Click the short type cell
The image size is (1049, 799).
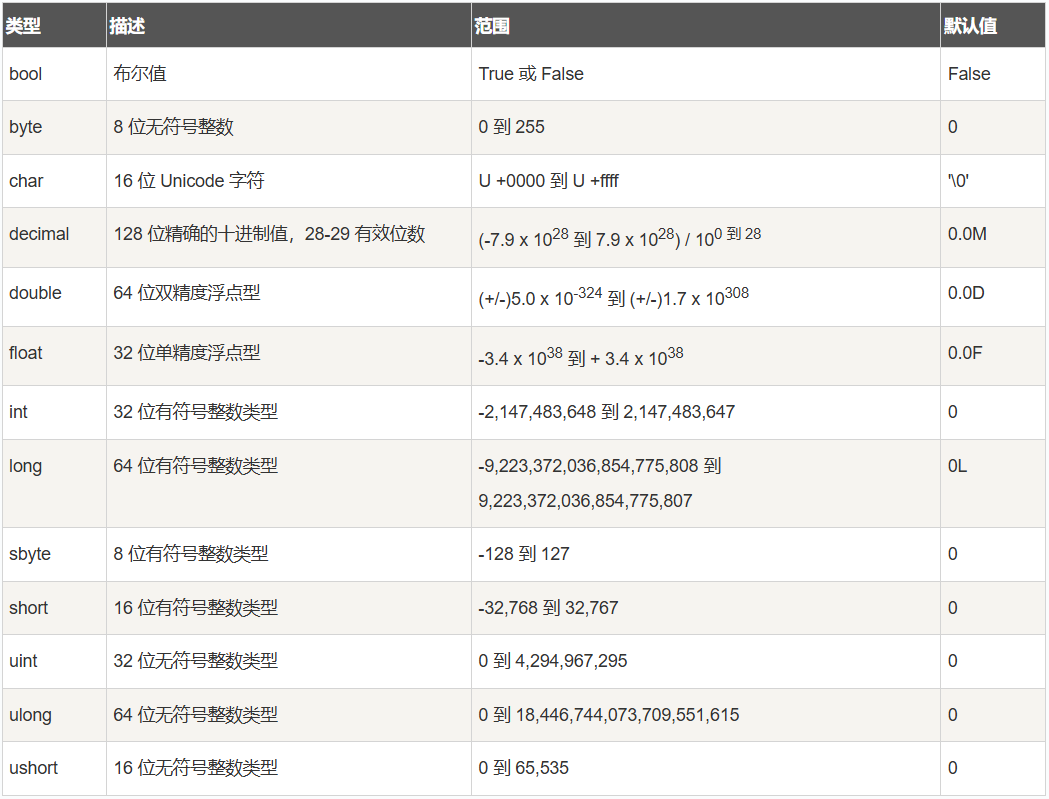coord(54,608)
